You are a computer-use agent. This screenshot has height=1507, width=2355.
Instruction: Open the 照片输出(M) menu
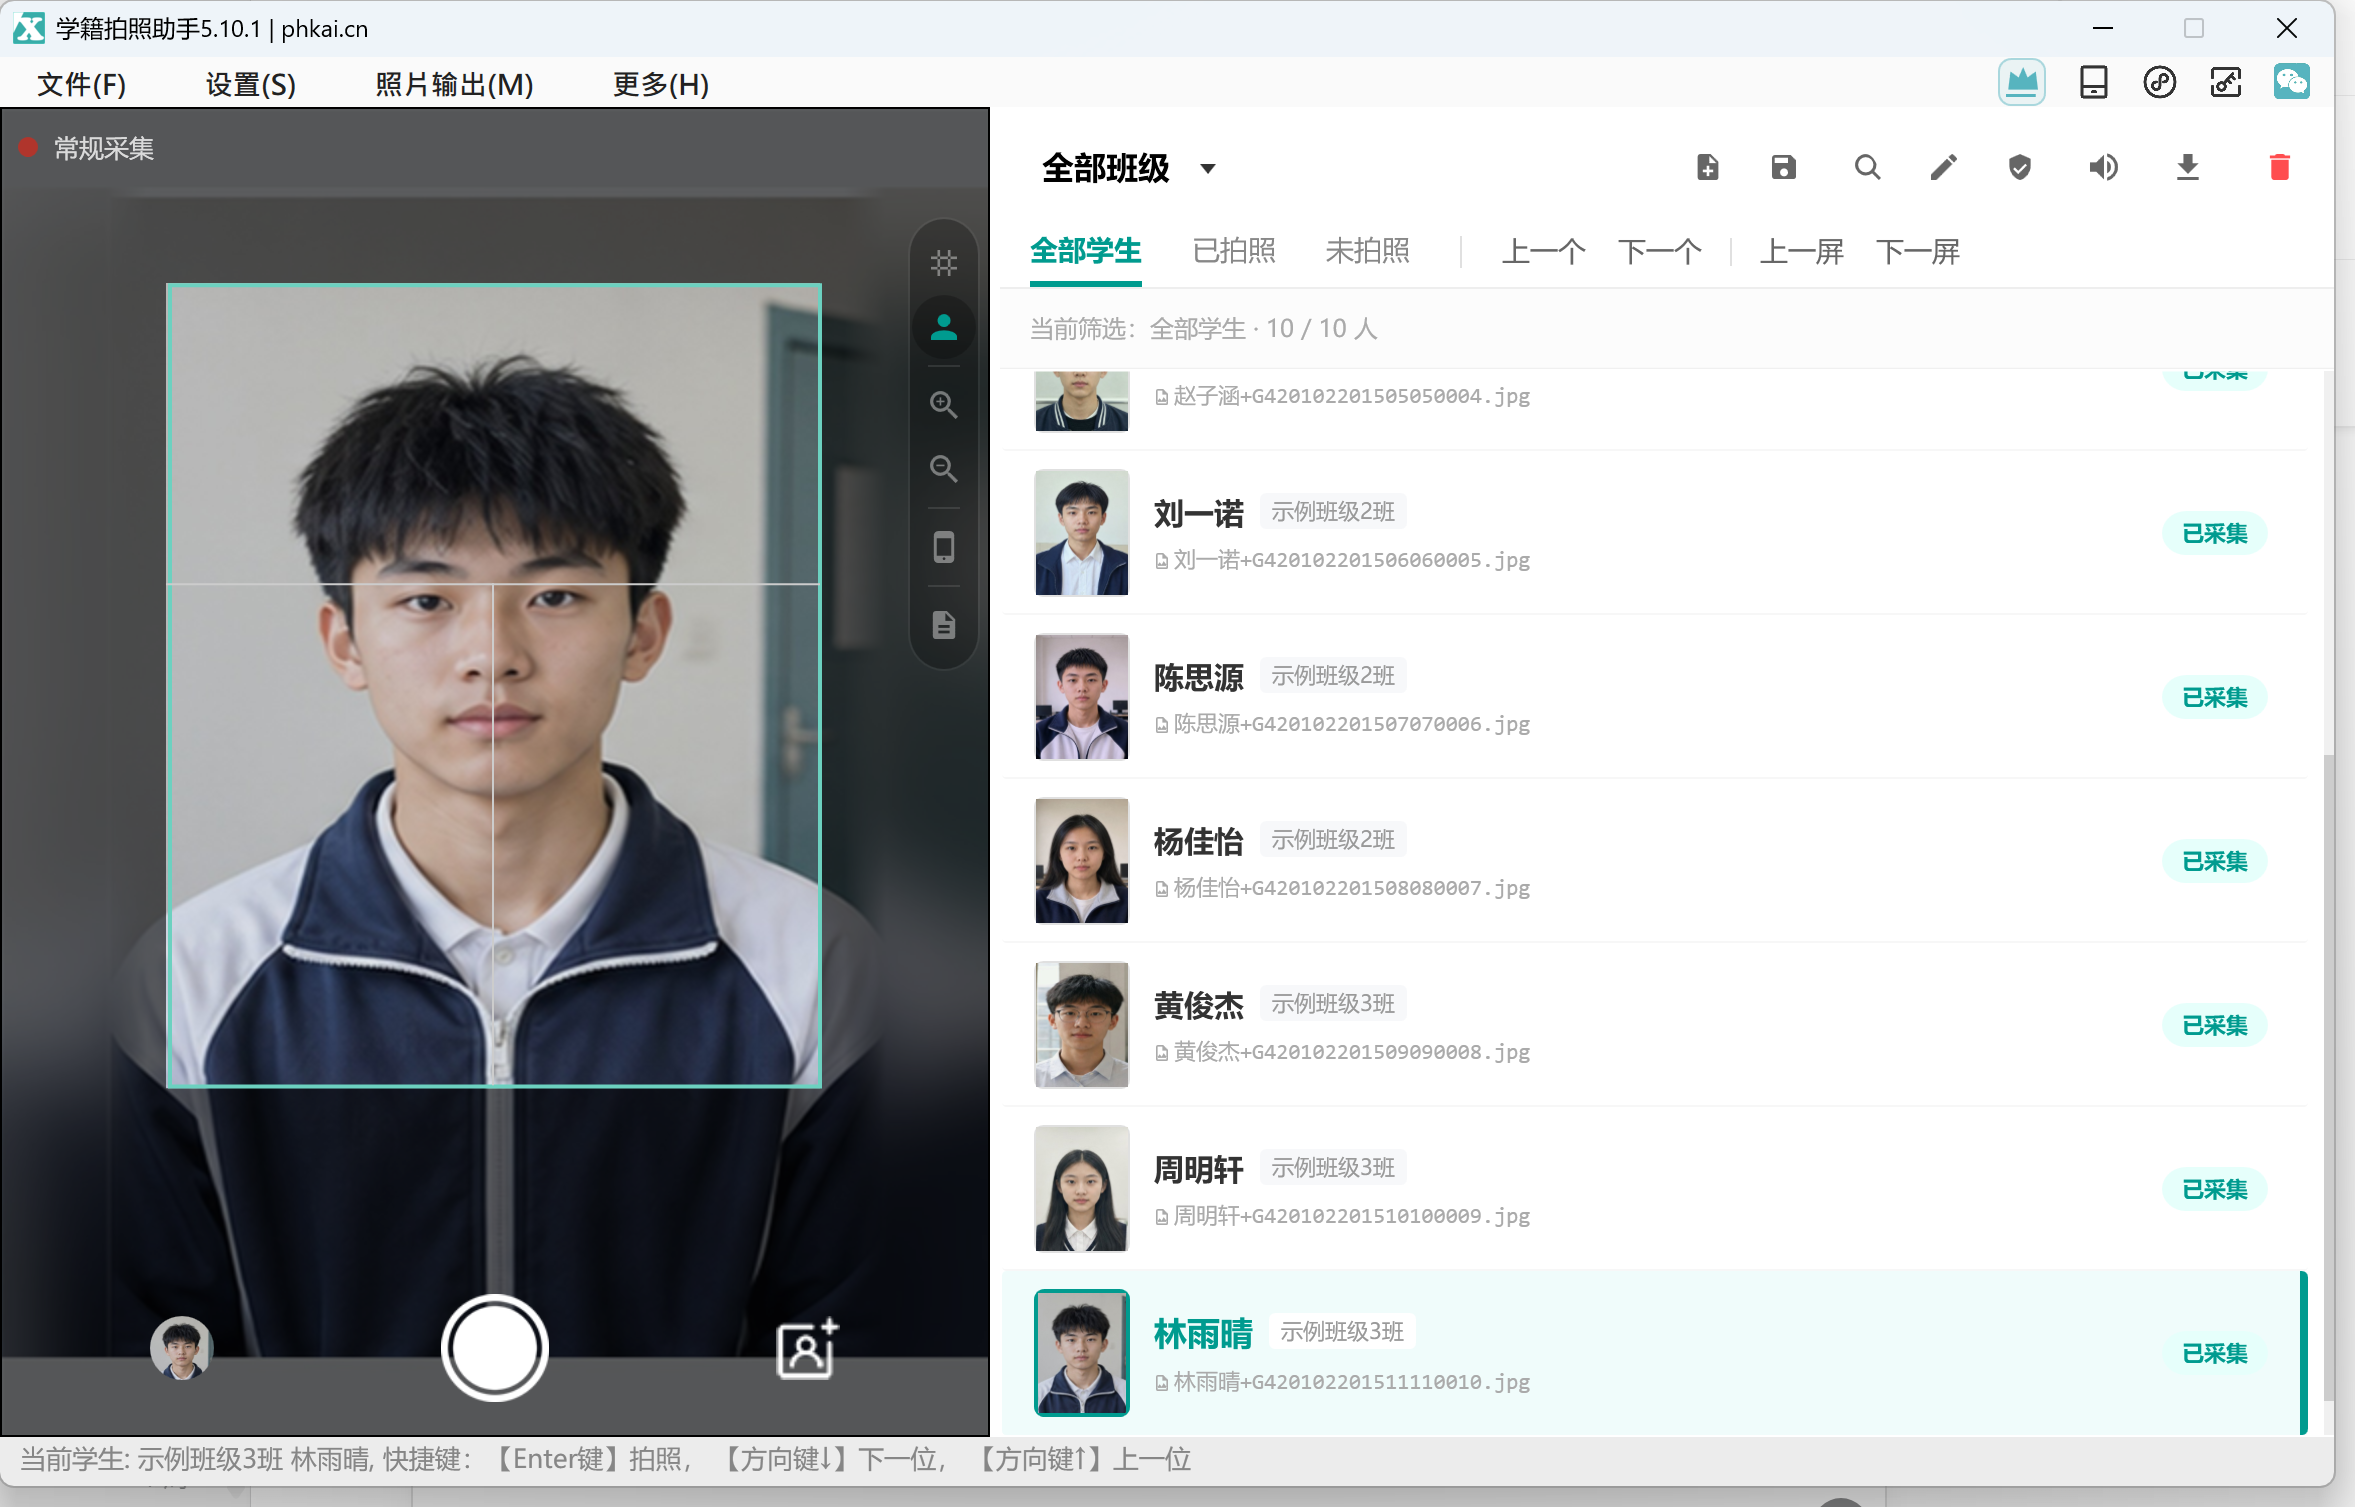pyautogui.click(x=454, y=84)
